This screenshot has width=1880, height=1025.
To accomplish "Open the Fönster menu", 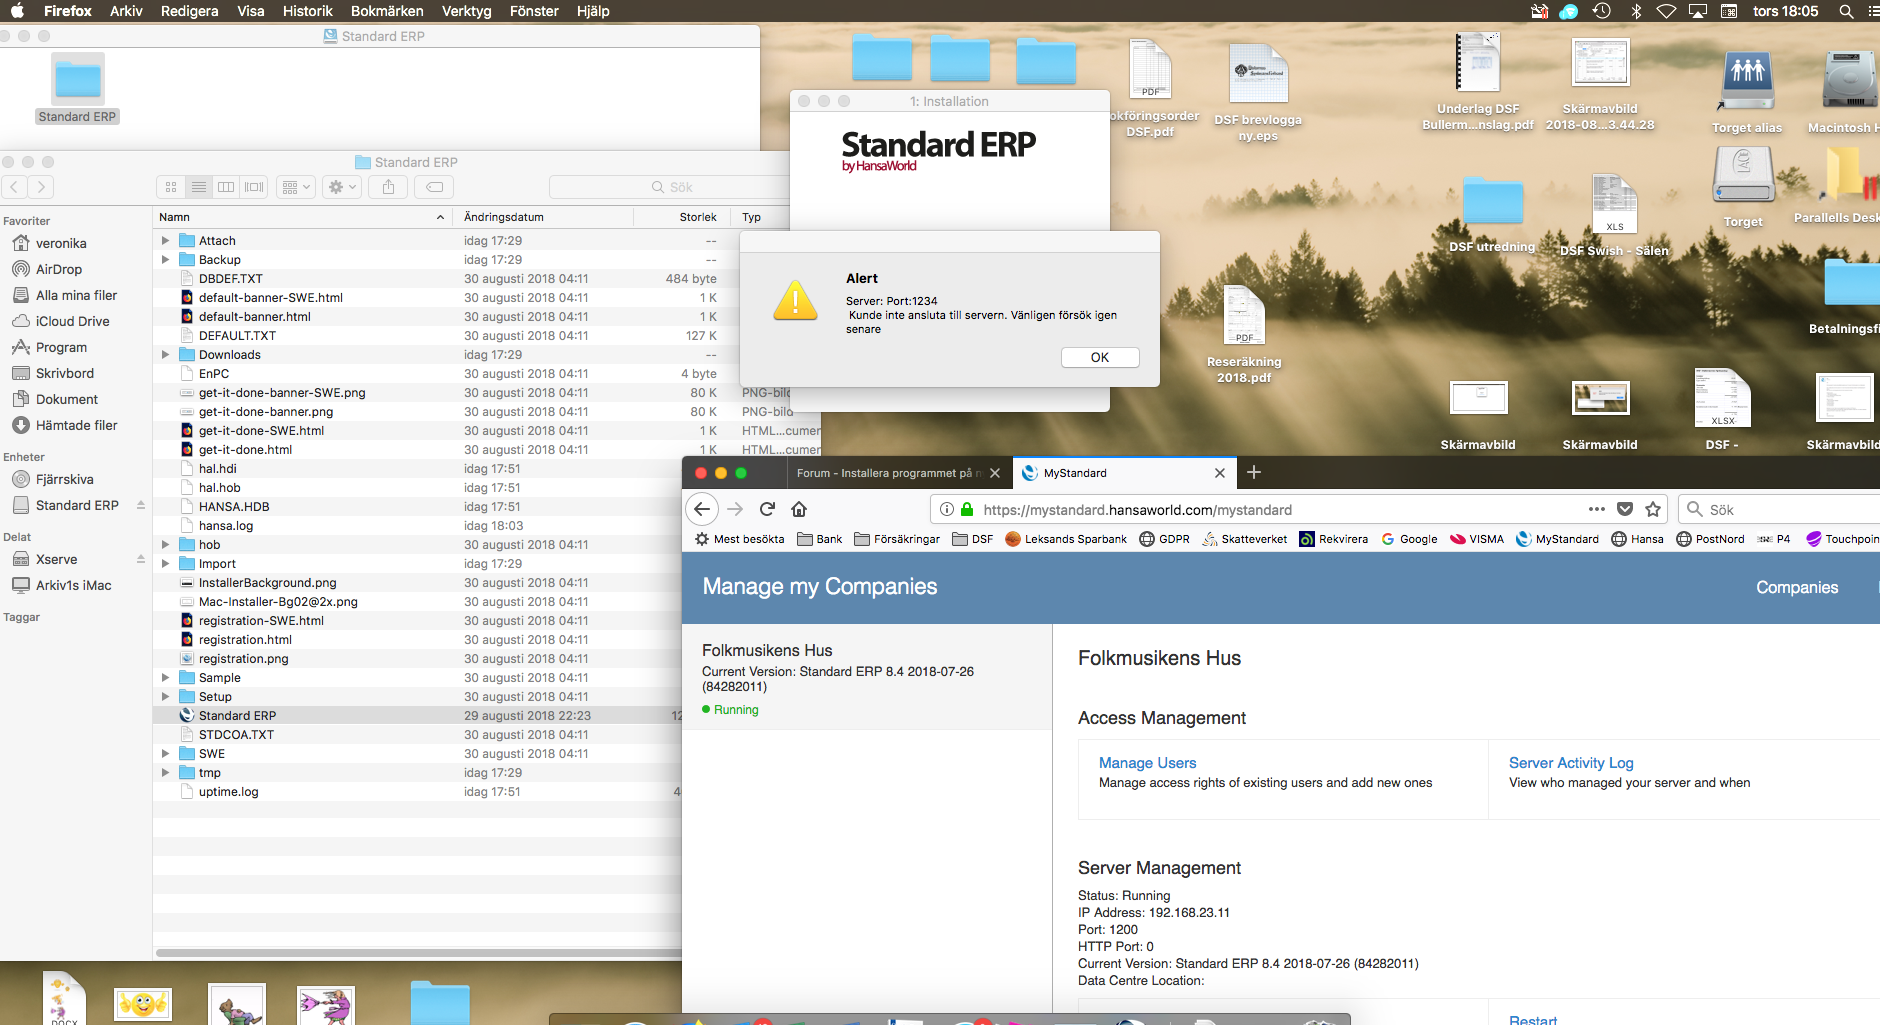I will coord(534,11).
